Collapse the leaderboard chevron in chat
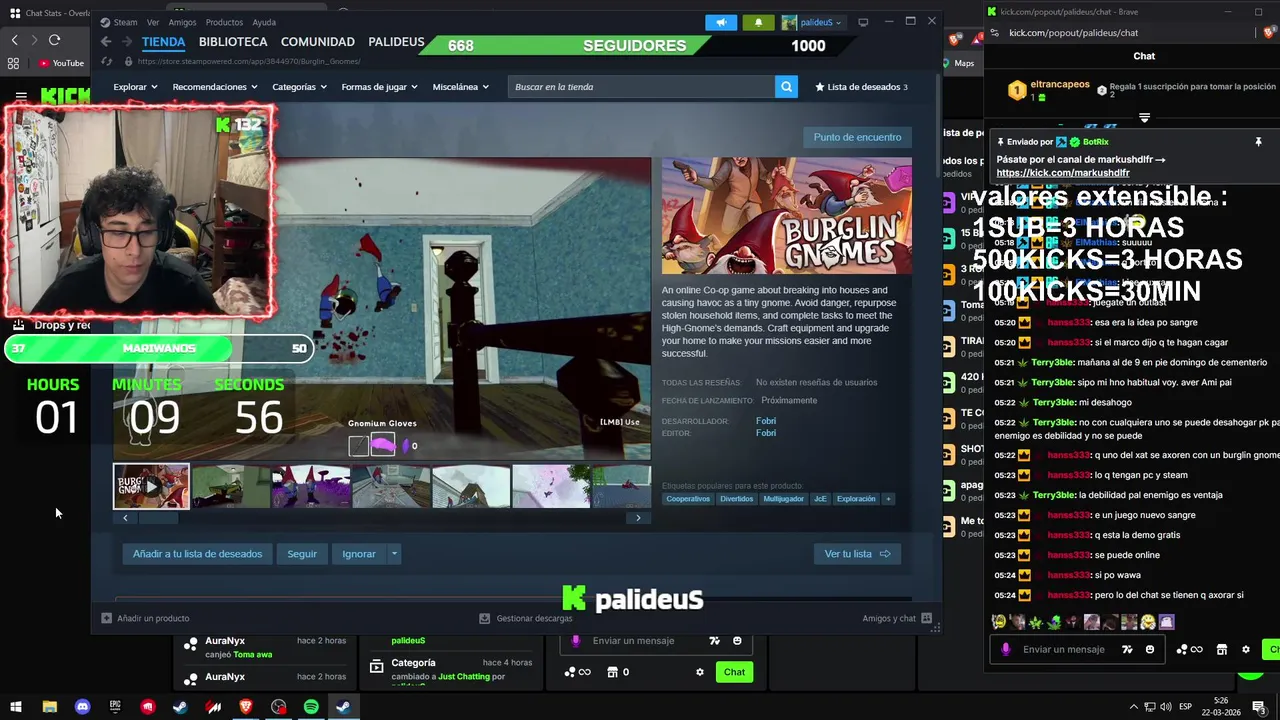1280x720 pixels. [x=1144, y=117]
